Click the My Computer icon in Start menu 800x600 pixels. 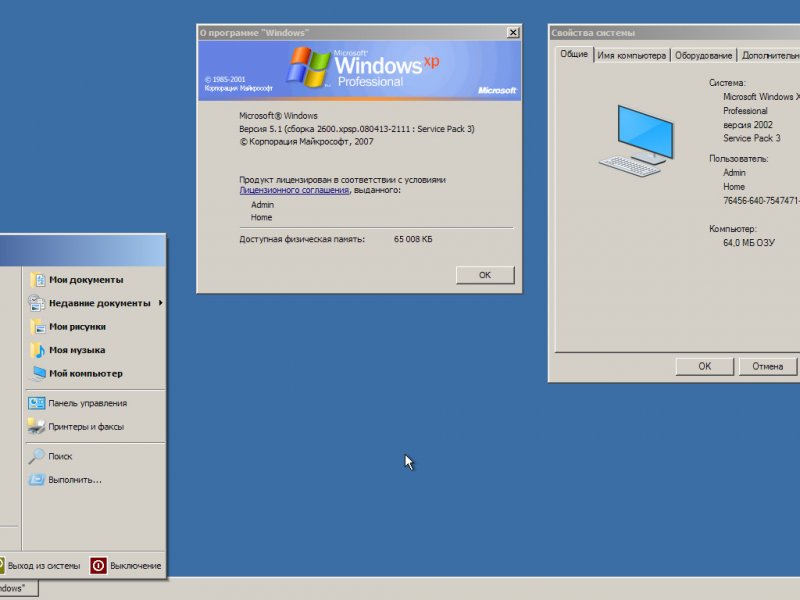38,373
